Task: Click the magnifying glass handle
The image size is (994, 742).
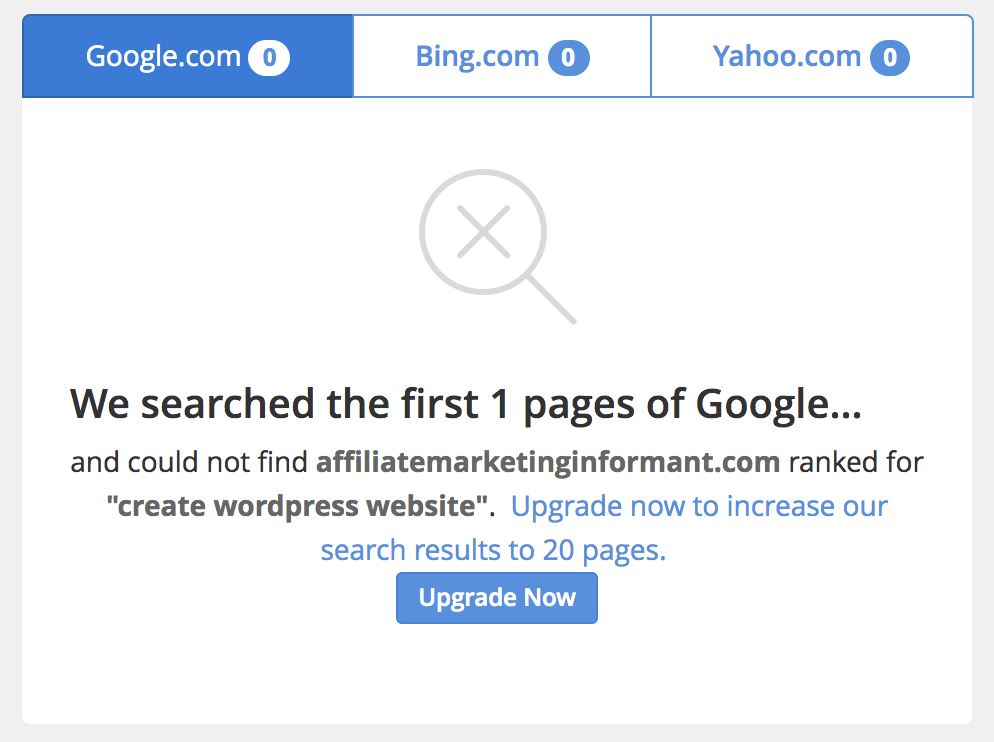Action: (x=550, y=299)
